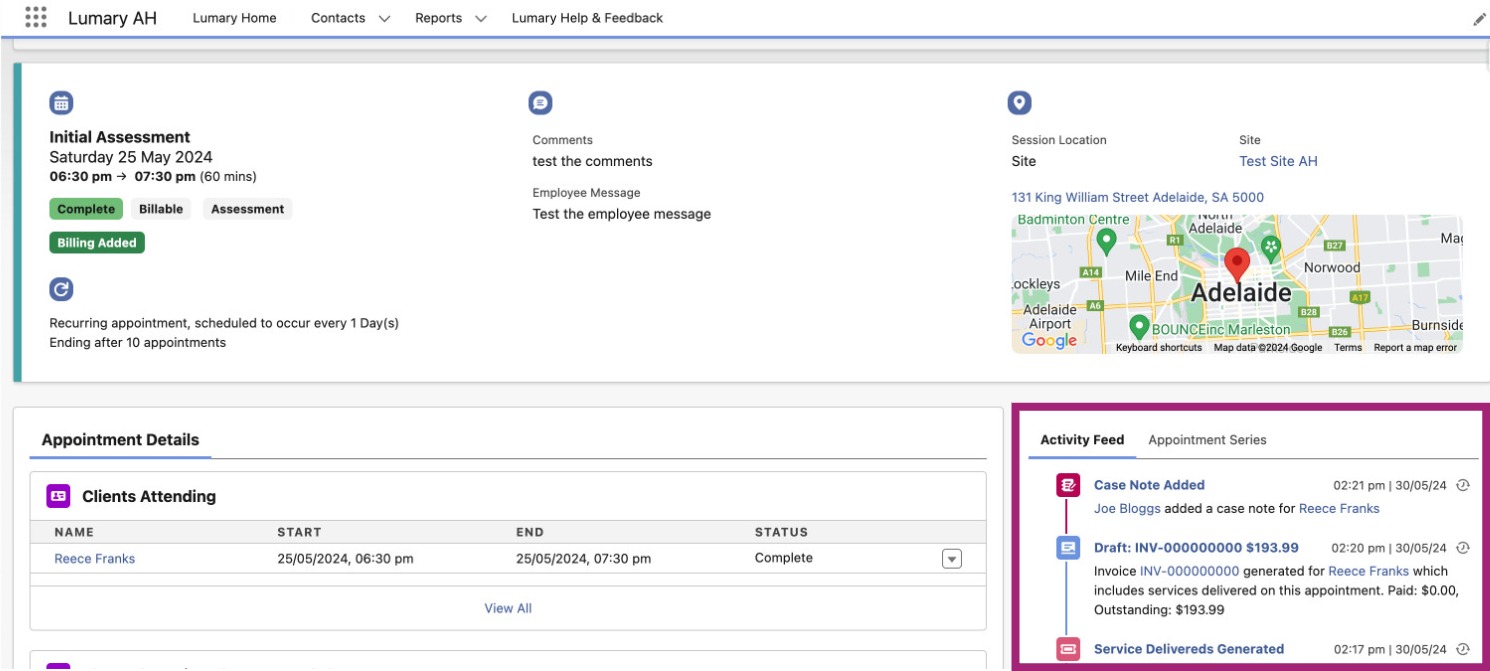Screen dimensions: 1490x671
Task: Click the invoice icon next to Draft INV-000000000
Action: click(1066, 547)
